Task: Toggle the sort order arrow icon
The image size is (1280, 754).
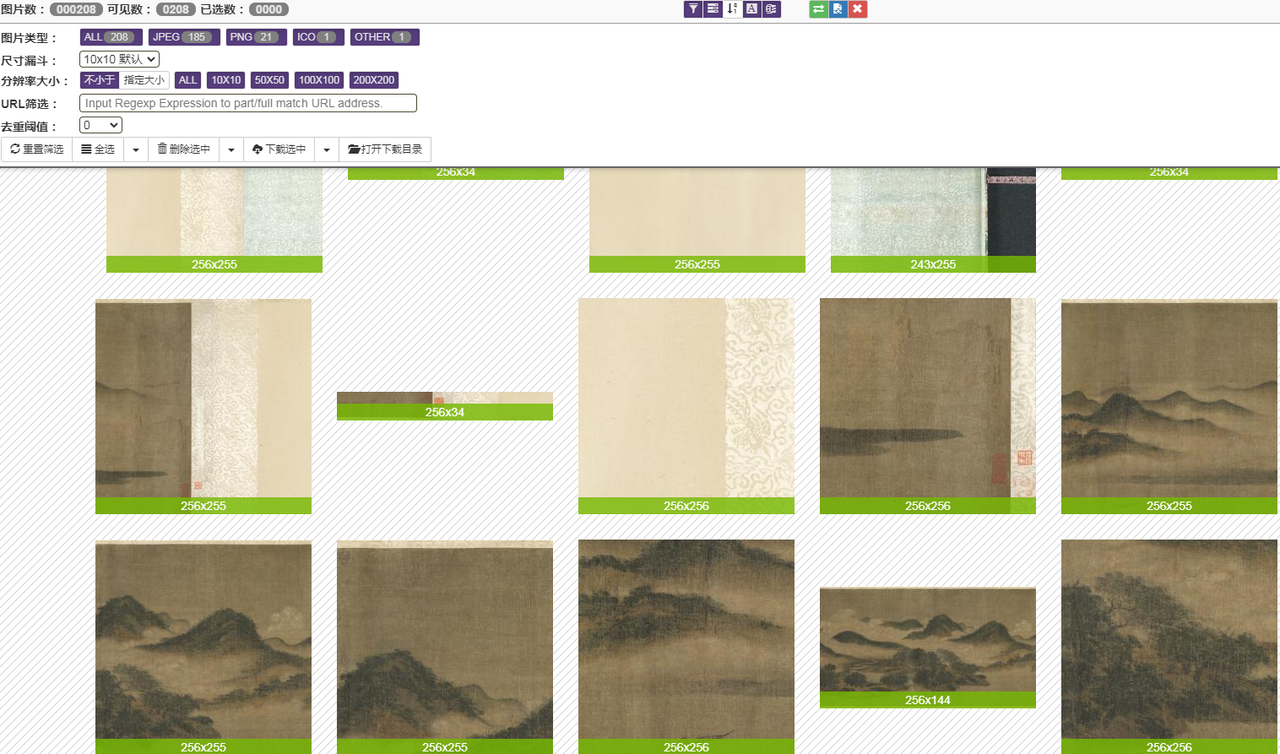Action: pos(732,9)
